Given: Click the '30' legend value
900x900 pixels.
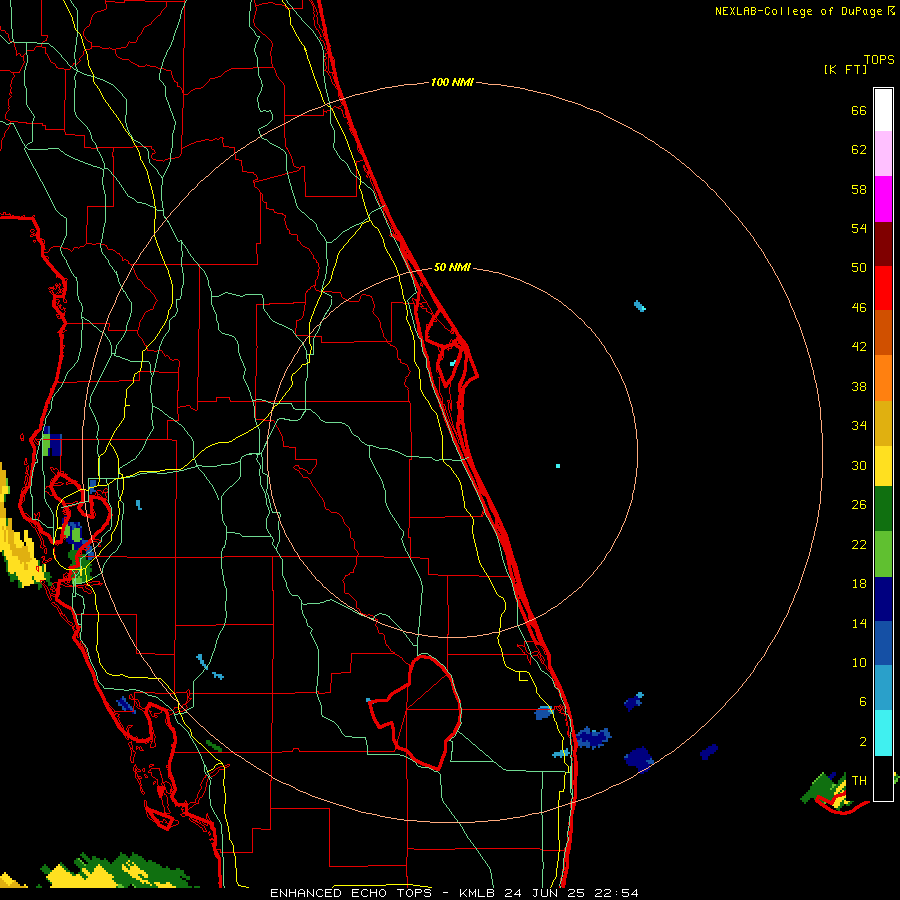Looking at the screenshot, I should pos(859,465).
